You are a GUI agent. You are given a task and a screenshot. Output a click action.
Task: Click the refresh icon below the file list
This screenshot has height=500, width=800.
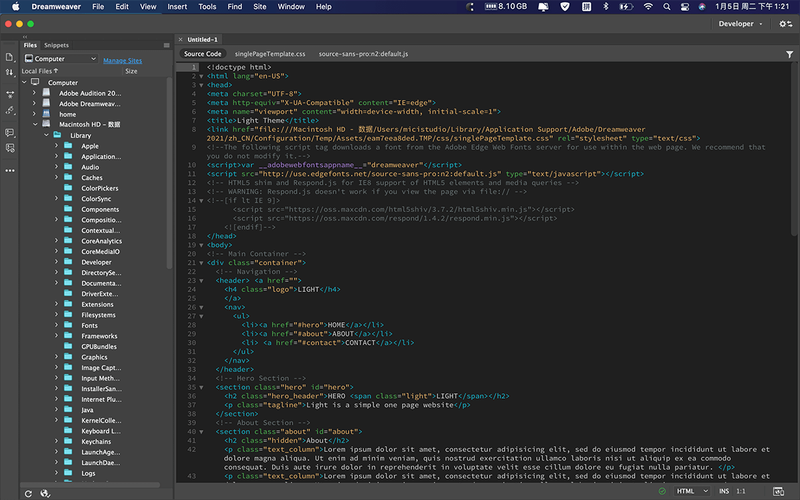tap(28, 492)
